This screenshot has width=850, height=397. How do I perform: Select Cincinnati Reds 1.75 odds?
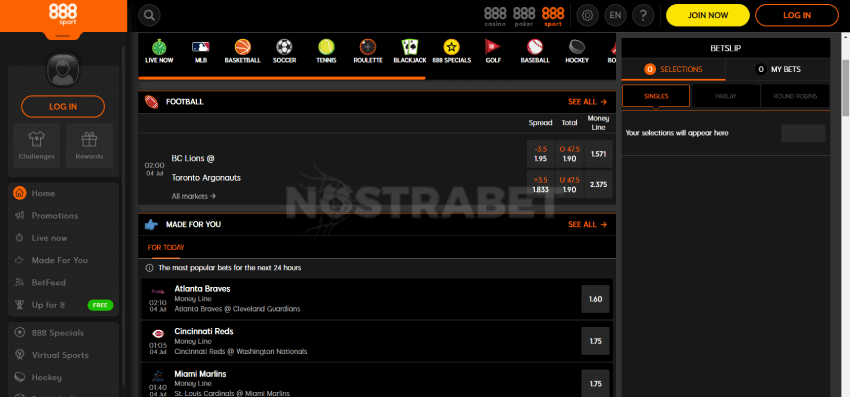[595, 341]
